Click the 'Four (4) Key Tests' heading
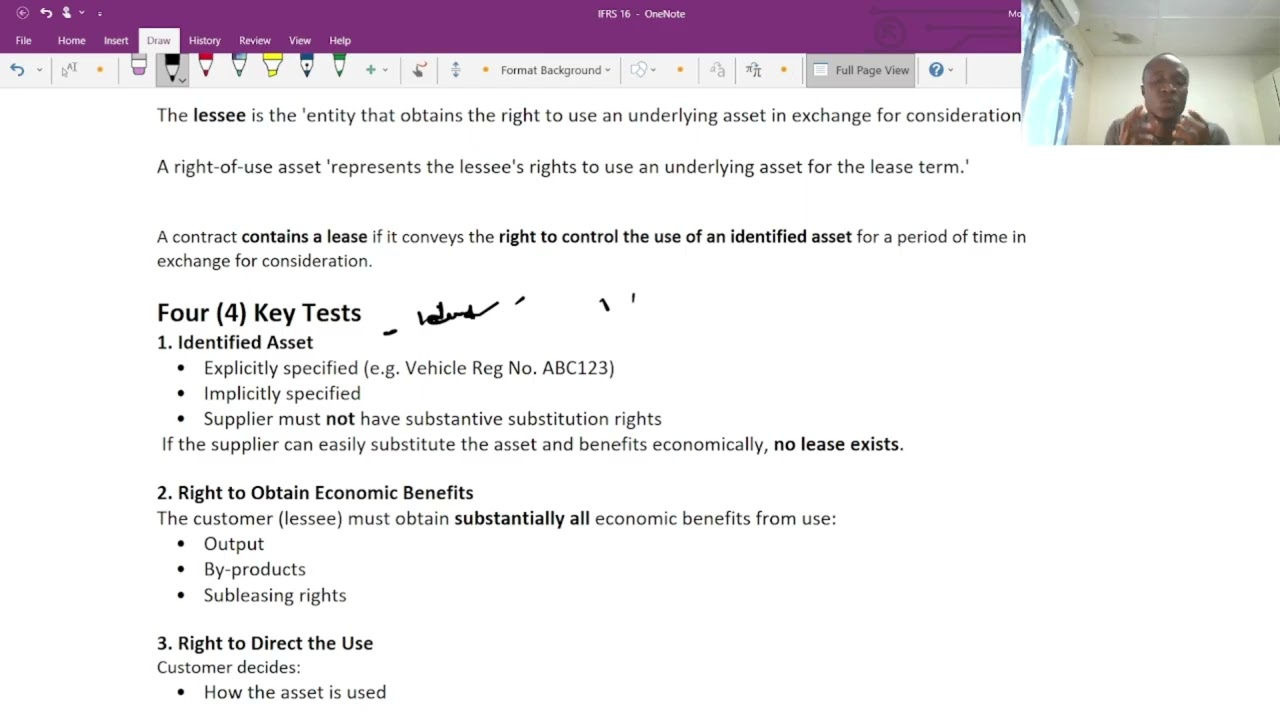 coord(259,312)
